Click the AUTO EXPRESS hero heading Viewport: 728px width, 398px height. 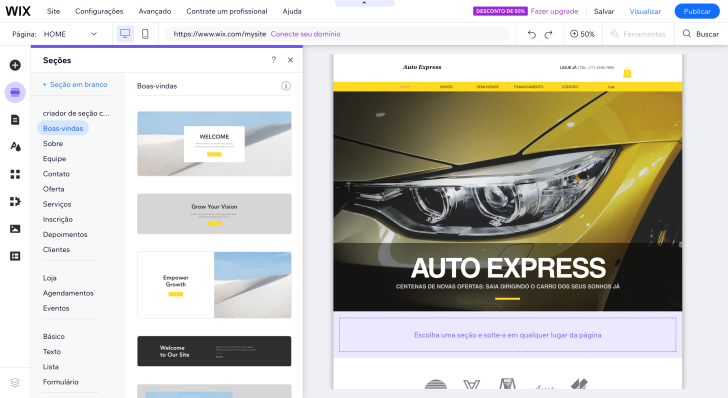point(508,268)
